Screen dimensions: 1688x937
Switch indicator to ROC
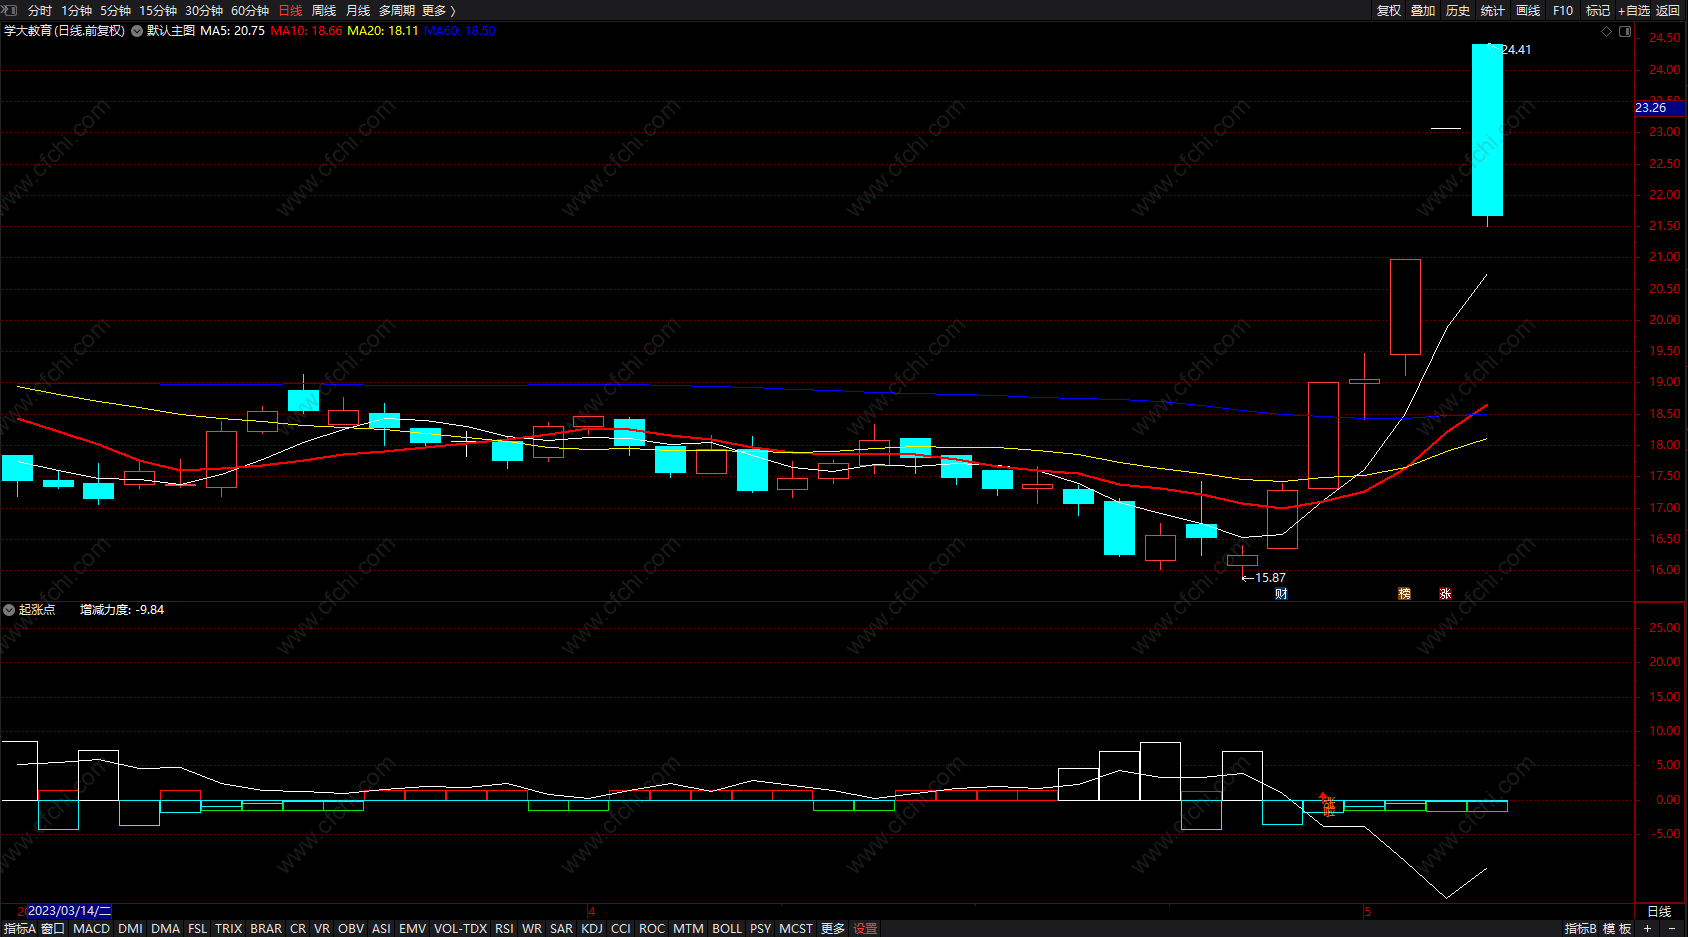click(x=652, y=928)
